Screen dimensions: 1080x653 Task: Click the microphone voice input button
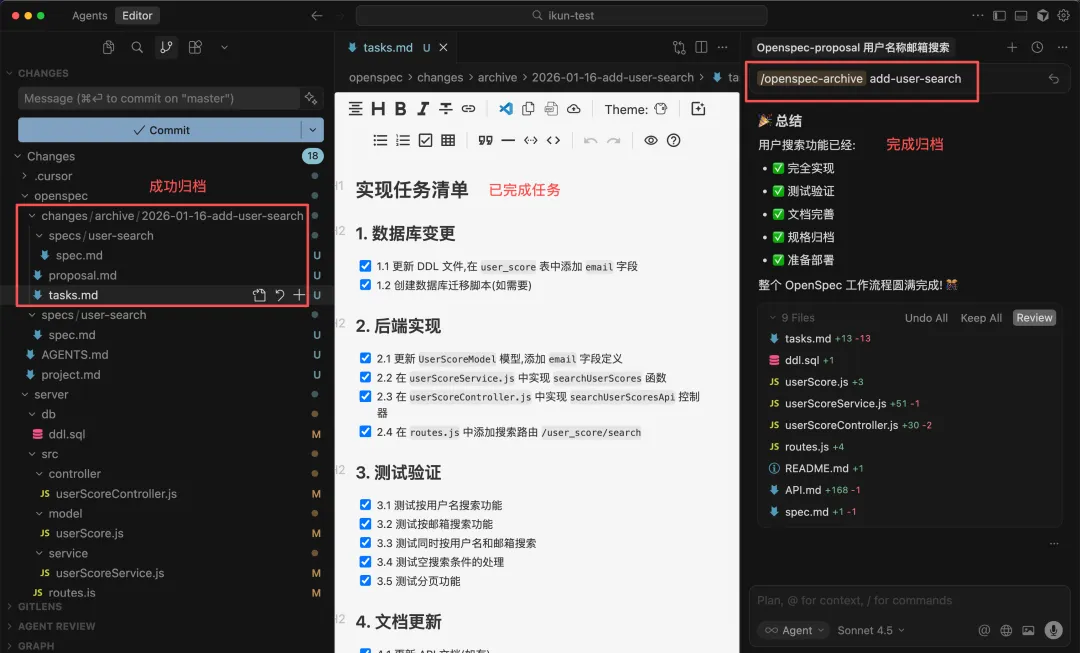tap(1052, 630)
